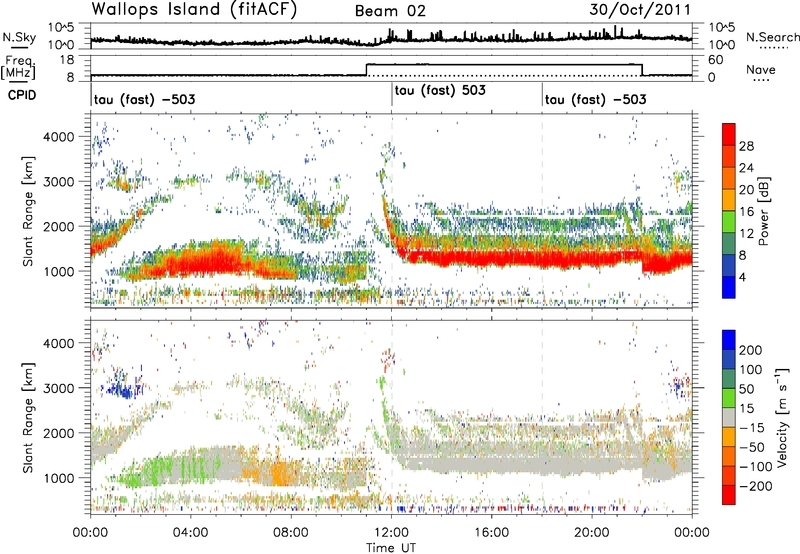Click the "CPID" row label
800x554 pixels.
(x=22, y=95)
